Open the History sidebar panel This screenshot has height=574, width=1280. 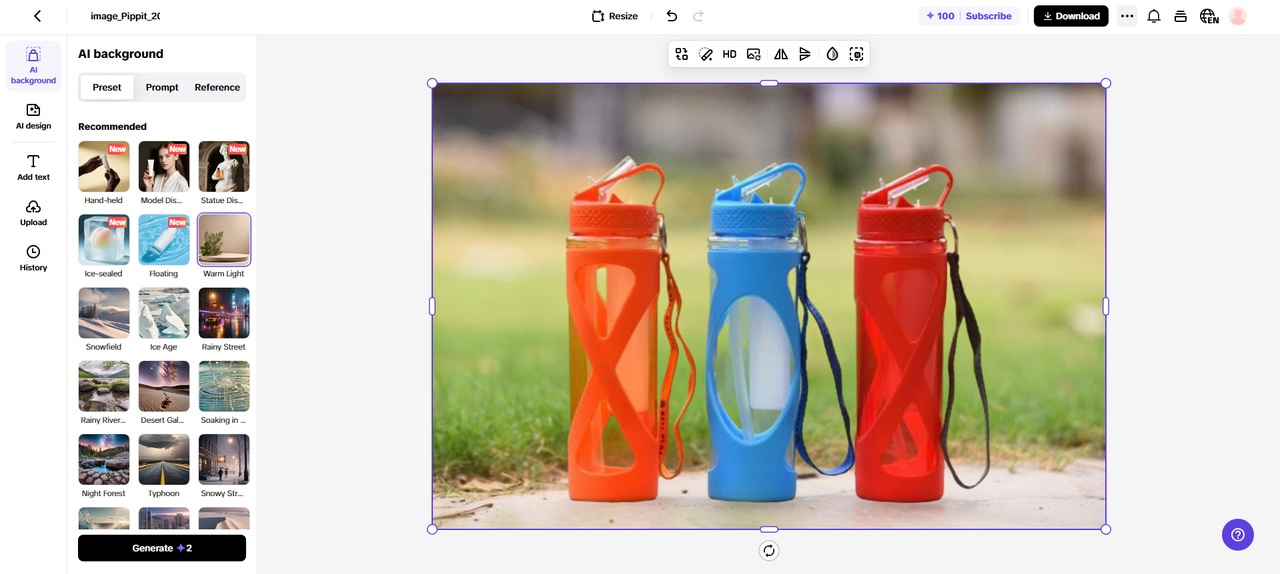pyautogui.click(x=33, y=258)
